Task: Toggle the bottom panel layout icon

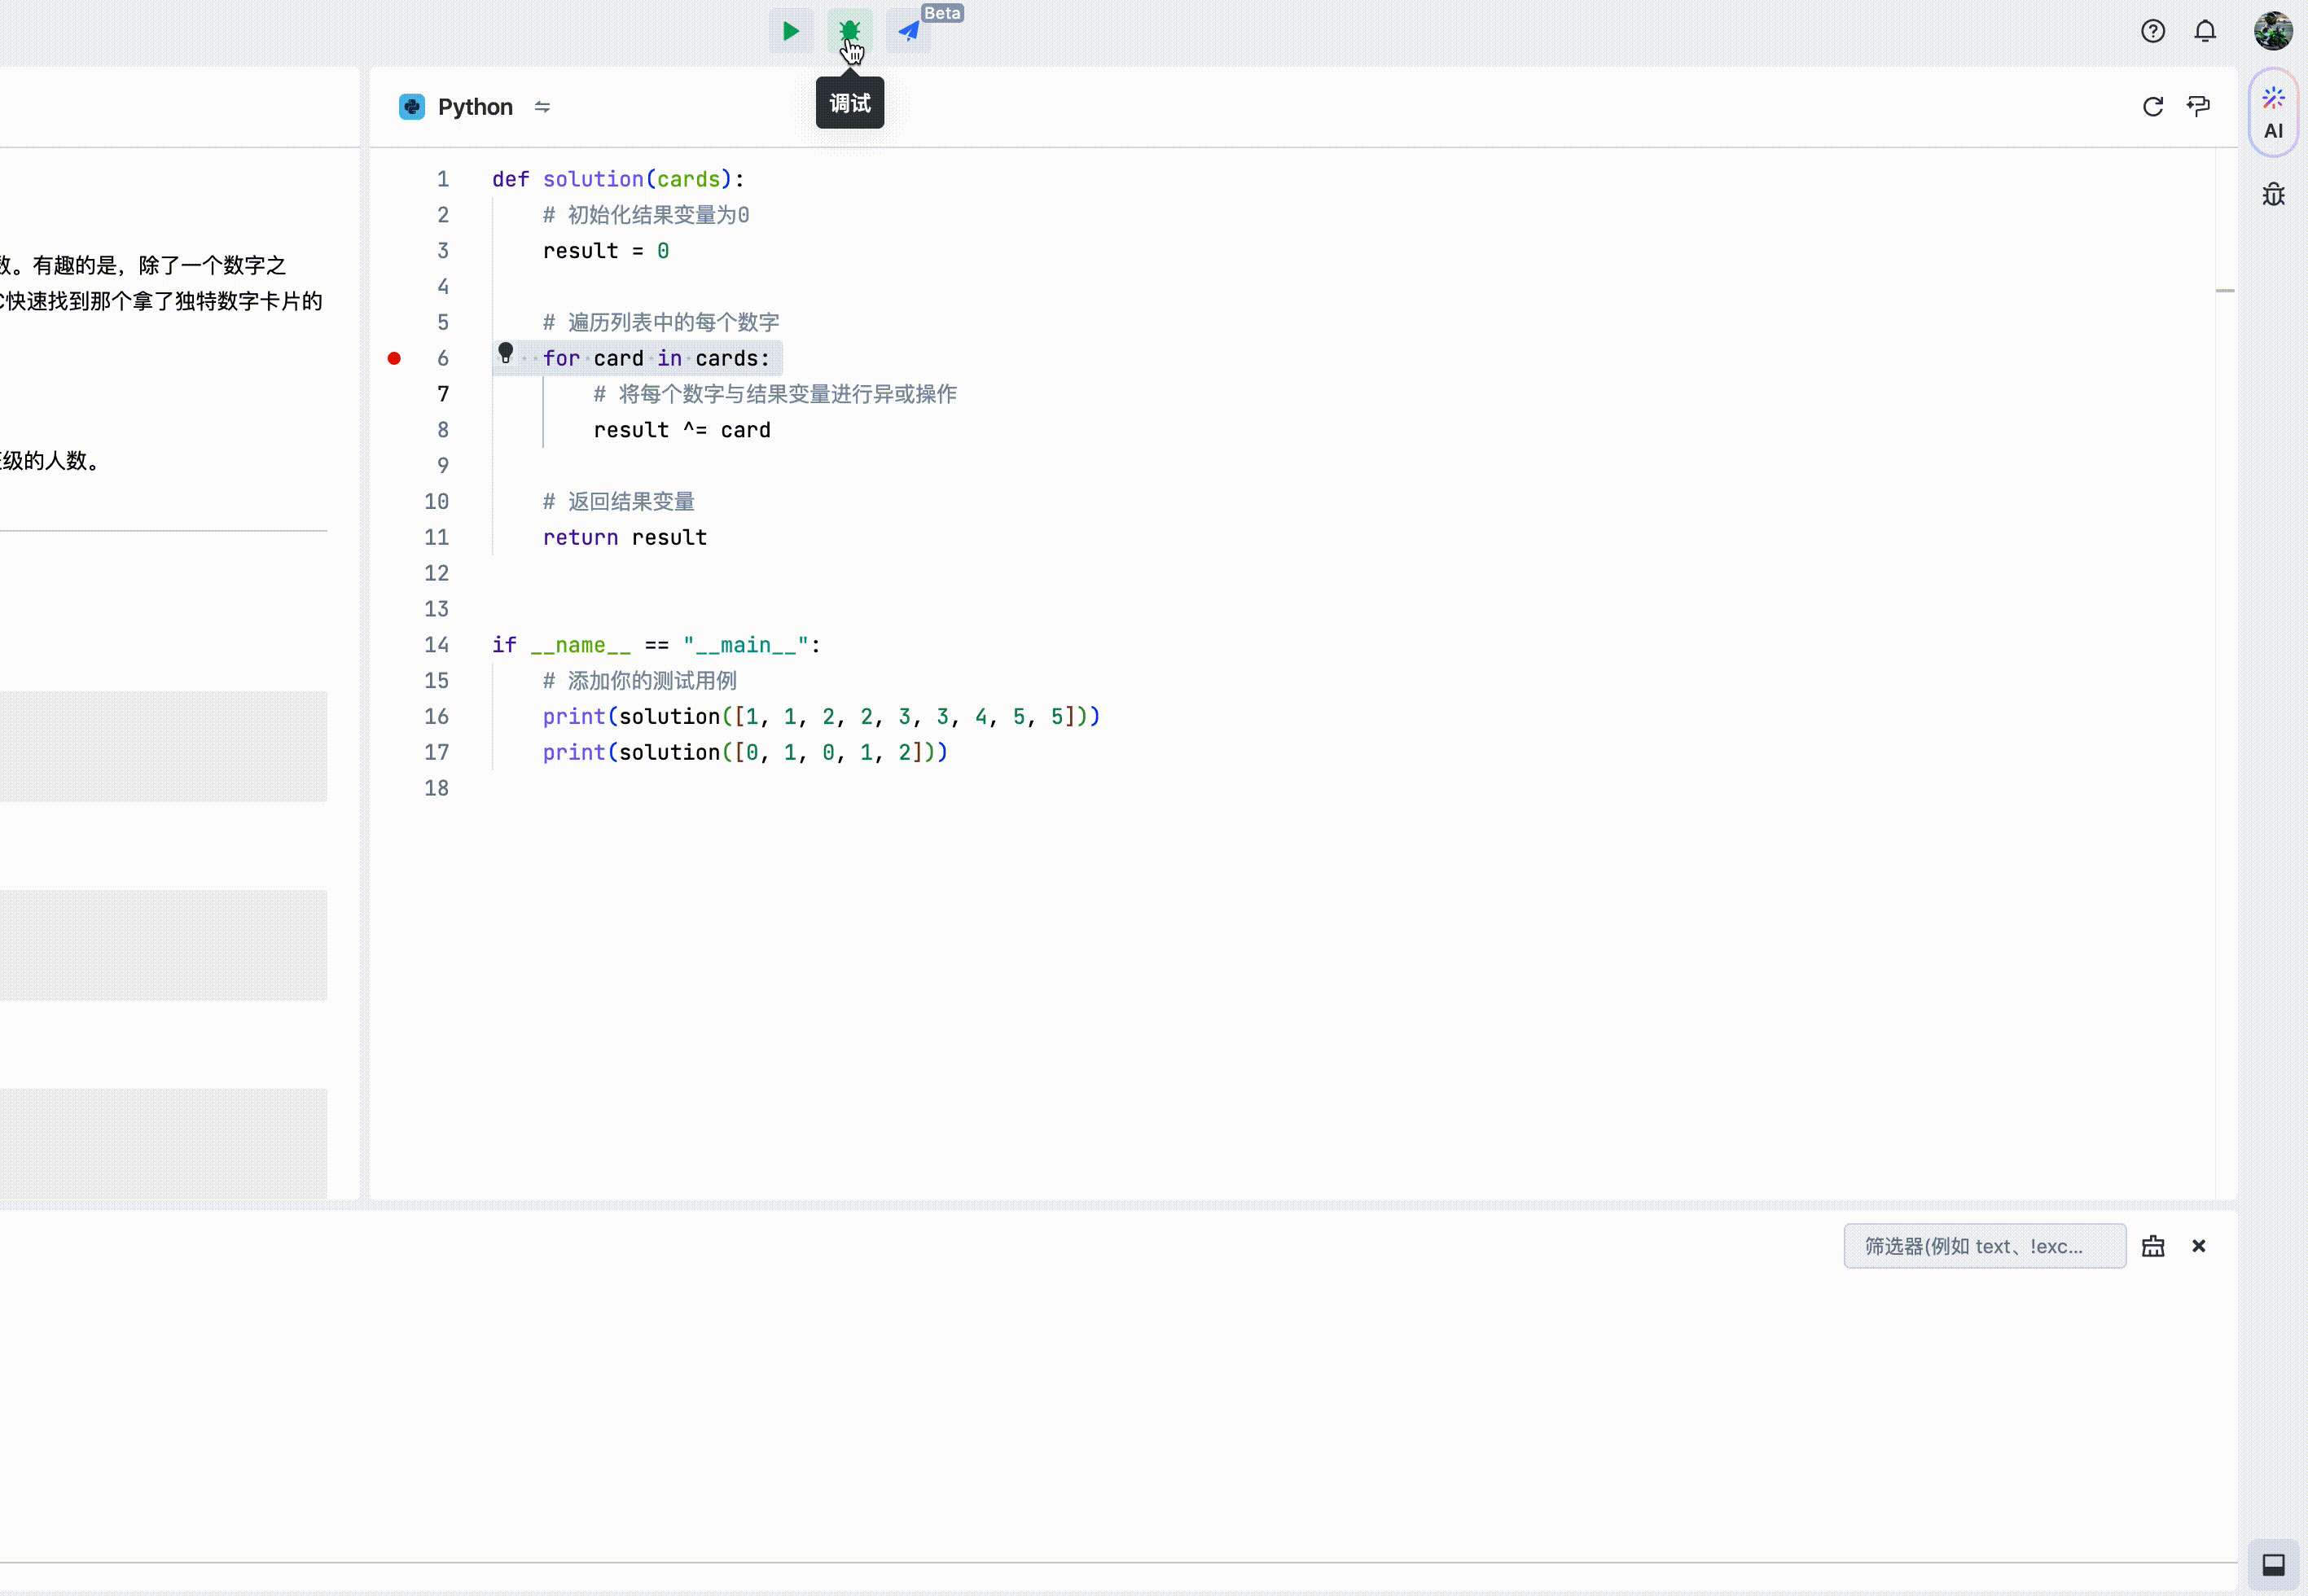Action: coord(2273,1564)
